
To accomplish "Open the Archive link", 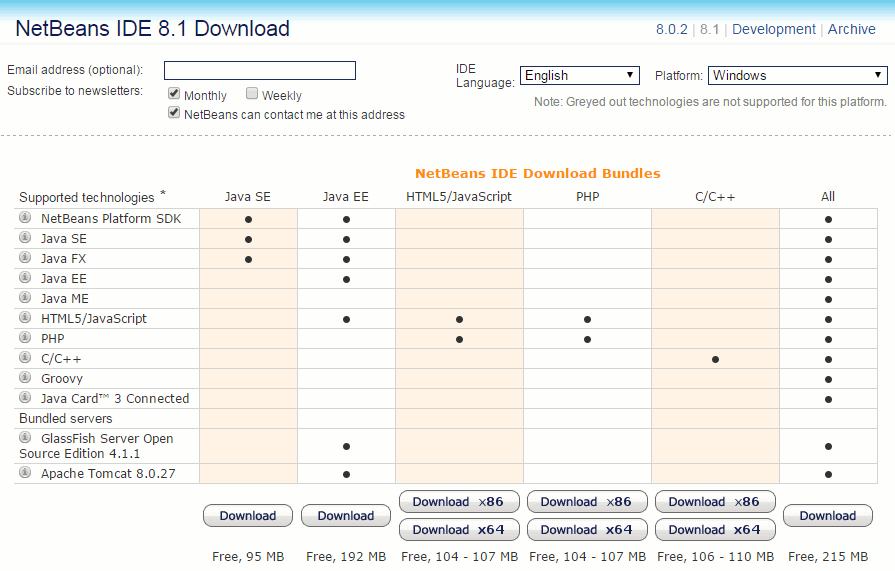I will click(851, 29).
